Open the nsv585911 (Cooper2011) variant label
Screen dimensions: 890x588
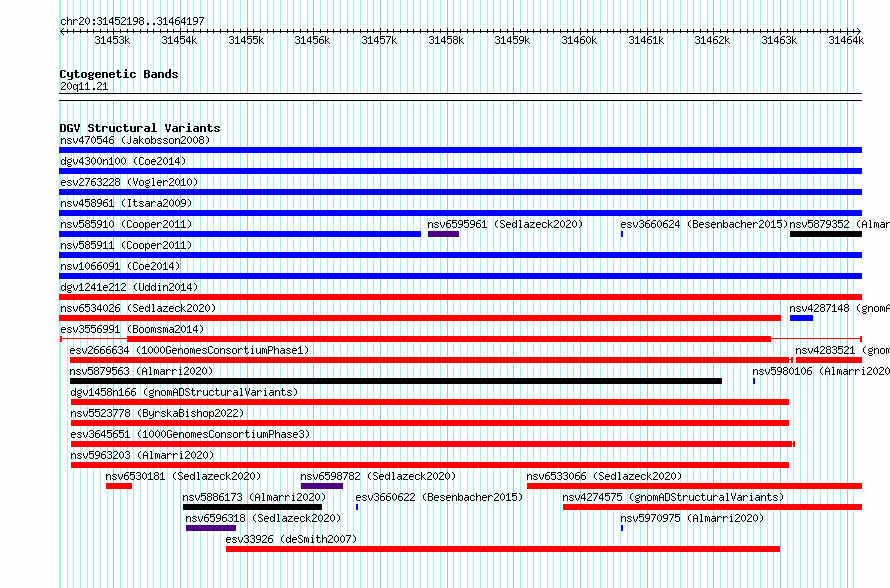tap(126, 245)
